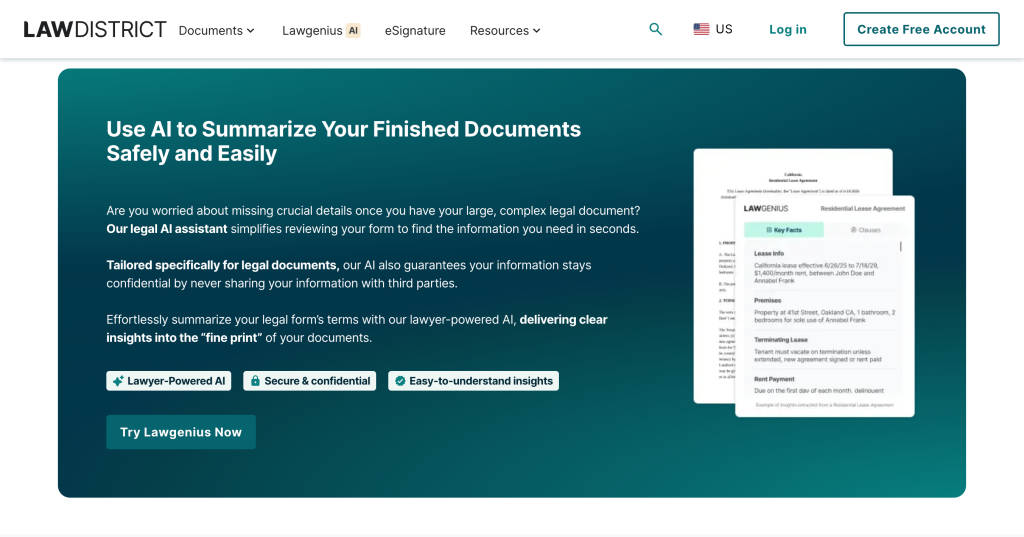Click the US flag icon
Viewport: 1024px width, 537px height.
701,30
